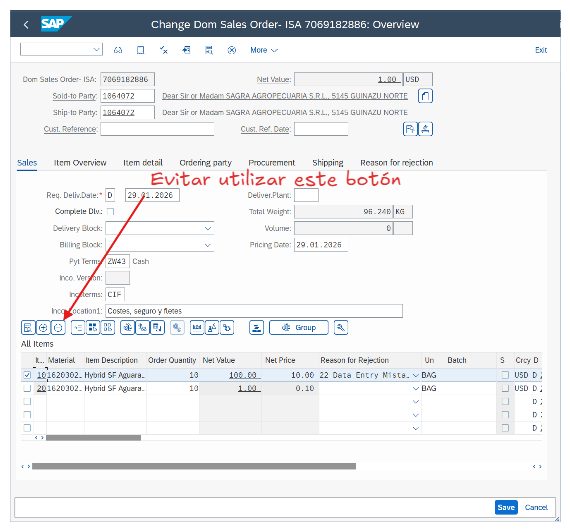Screen dimensions: 570x532
Task: Click the document icon in top toolbar
Action: click(140, 50)
